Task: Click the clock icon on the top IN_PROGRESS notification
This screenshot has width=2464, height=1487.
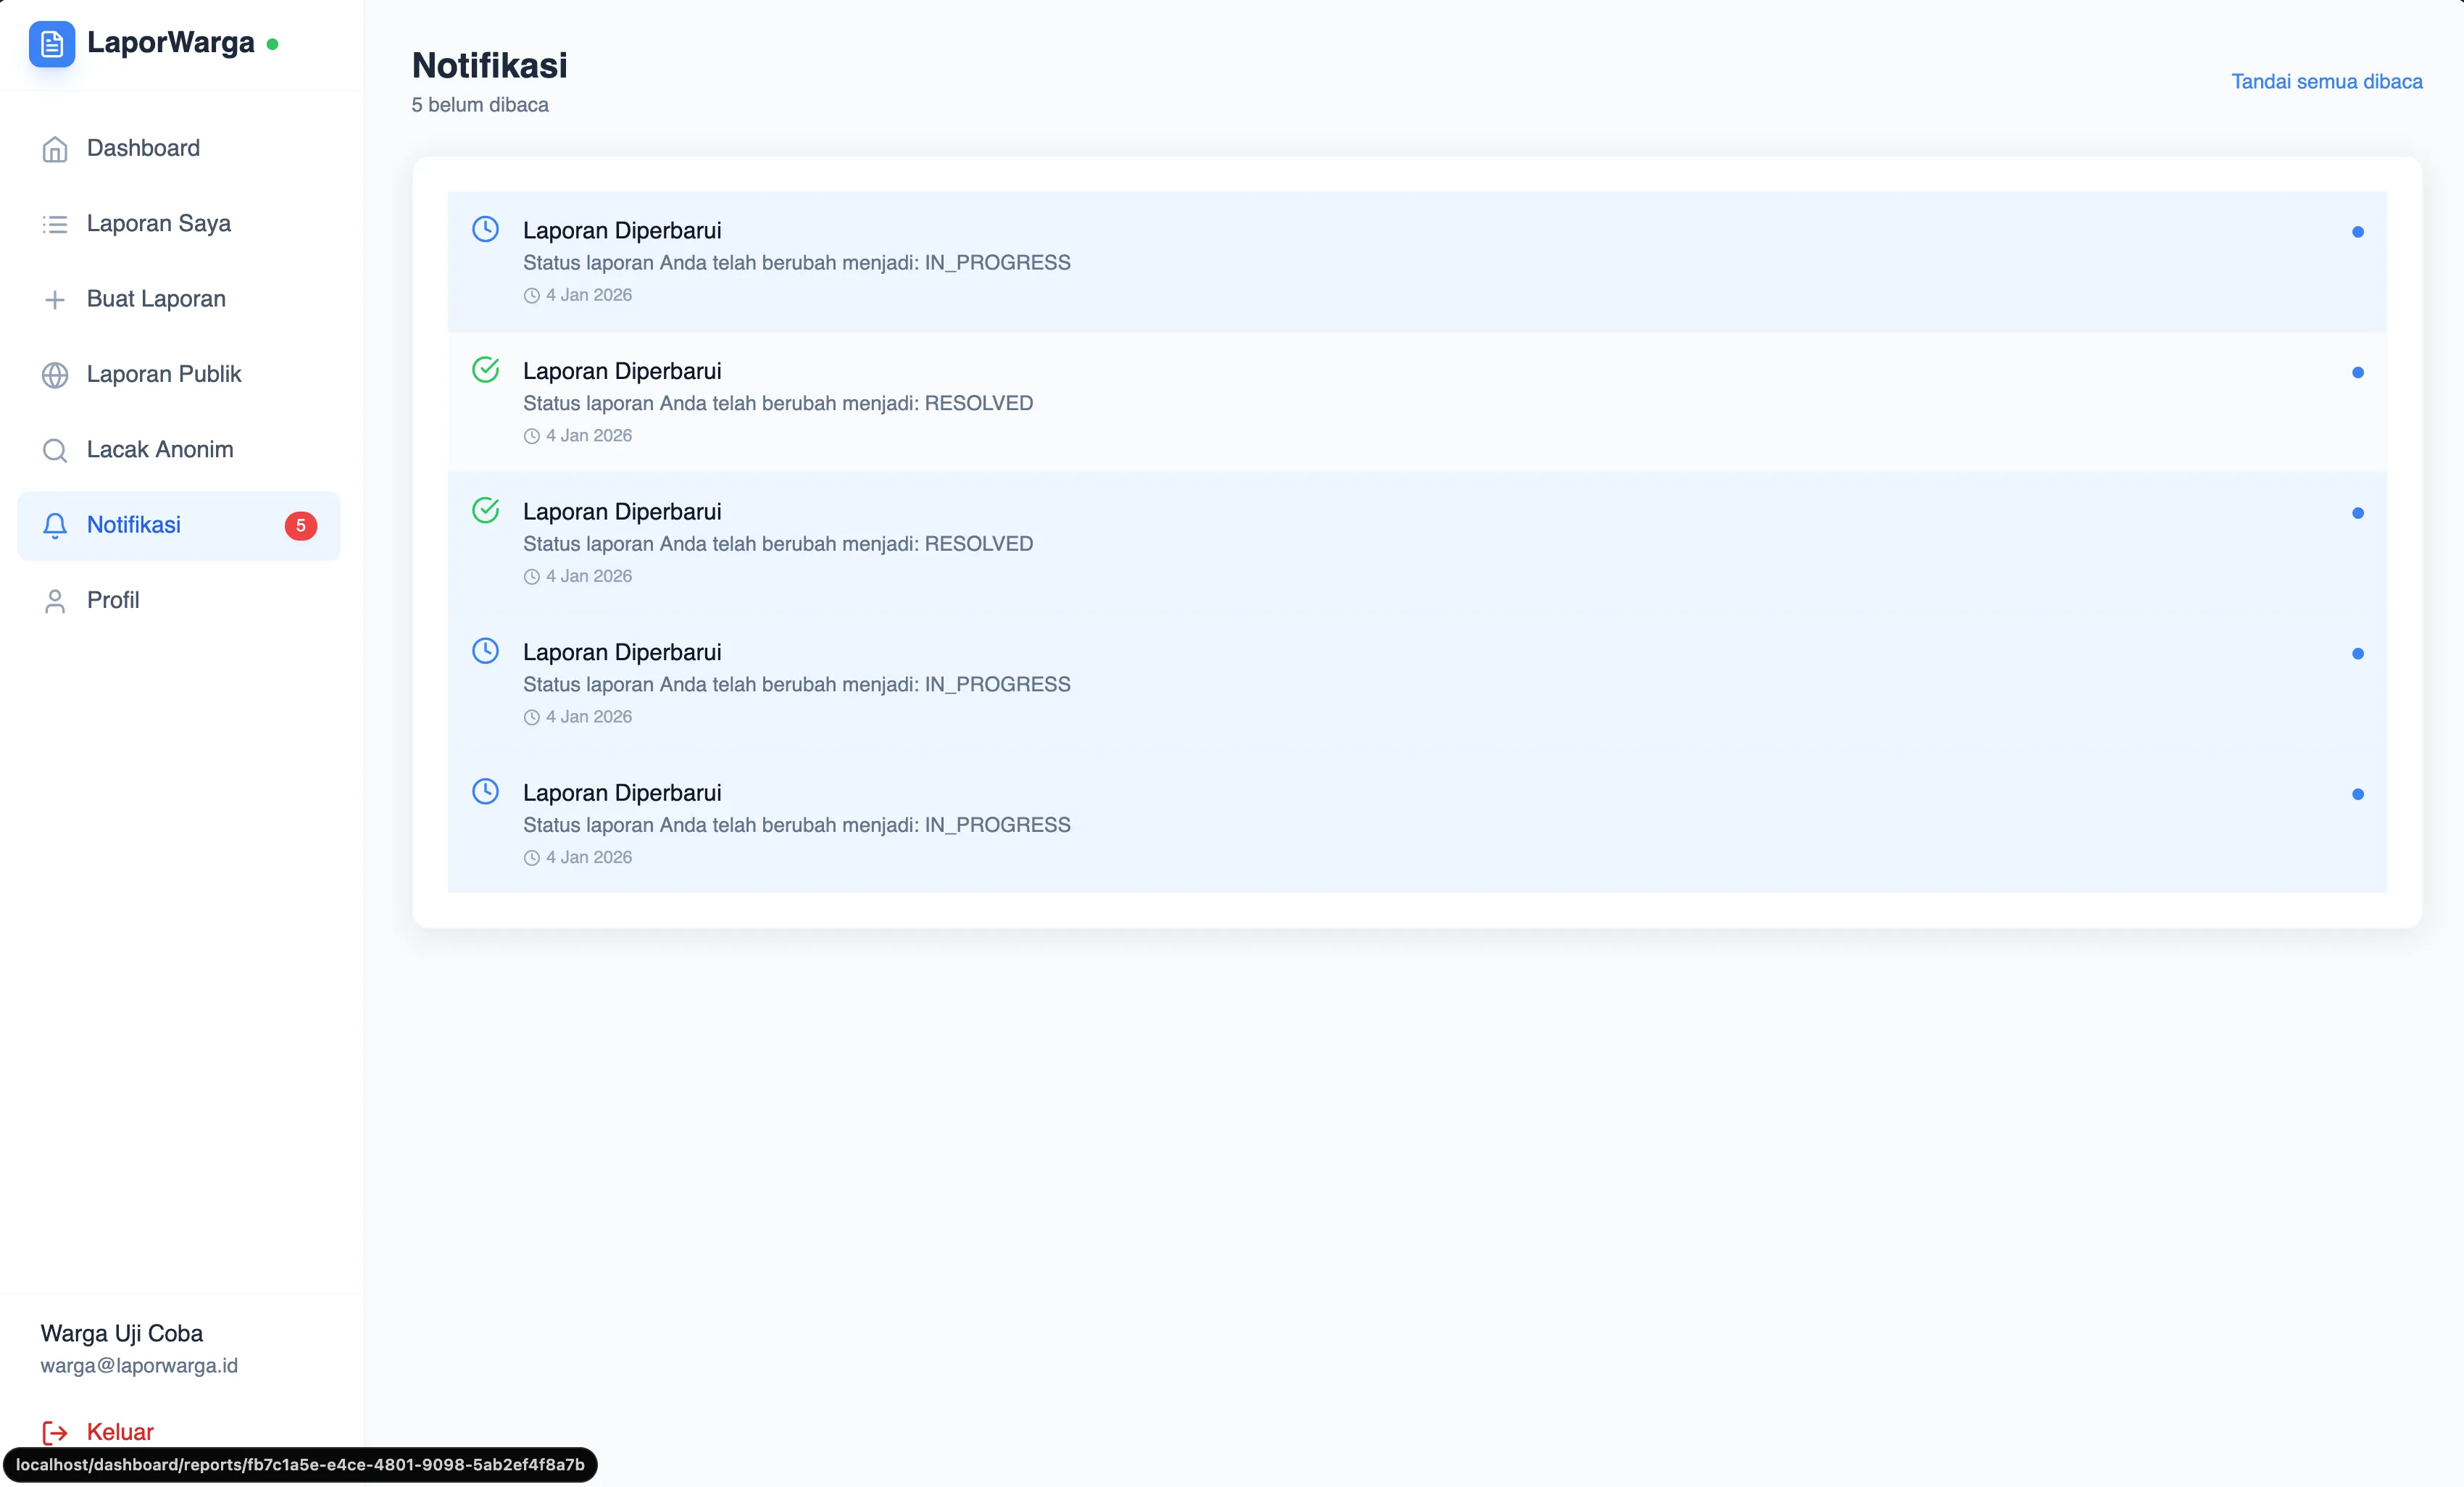Action: click(485, 228)
